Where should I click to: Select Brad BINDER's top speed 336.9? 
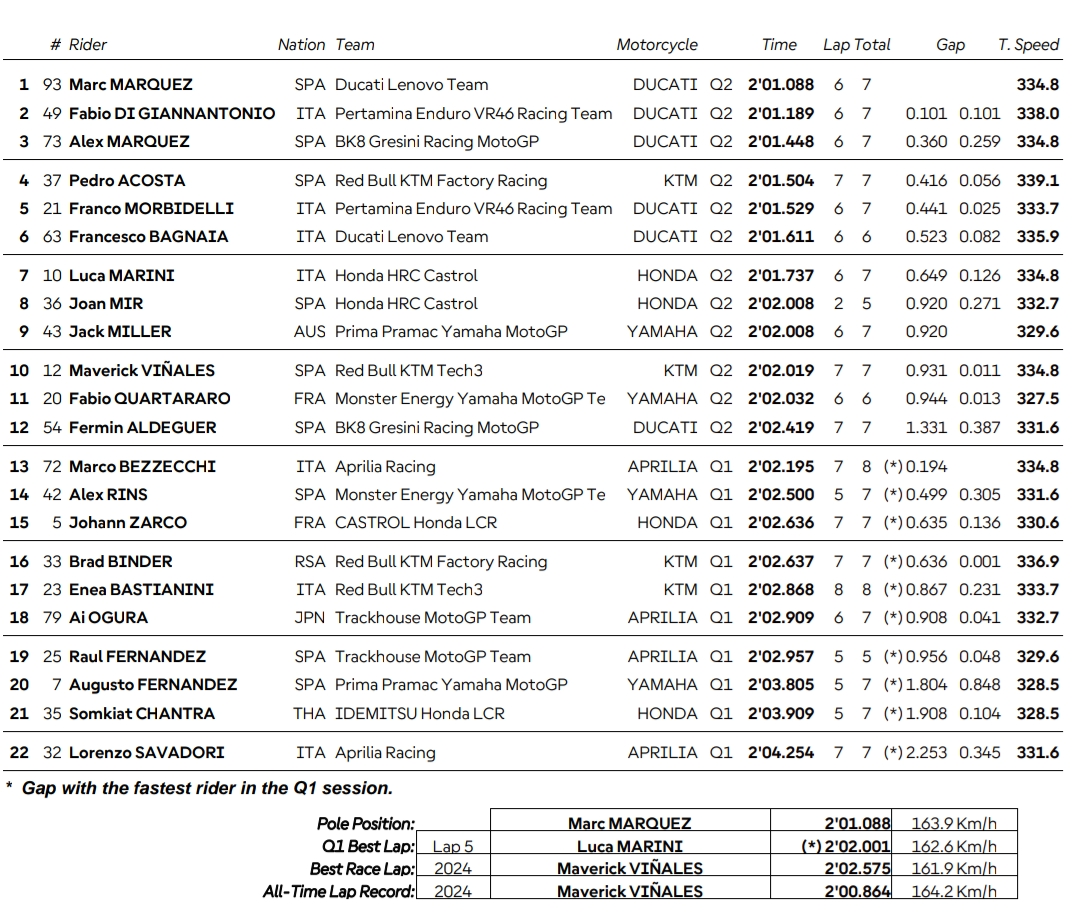pos(1037,562)
